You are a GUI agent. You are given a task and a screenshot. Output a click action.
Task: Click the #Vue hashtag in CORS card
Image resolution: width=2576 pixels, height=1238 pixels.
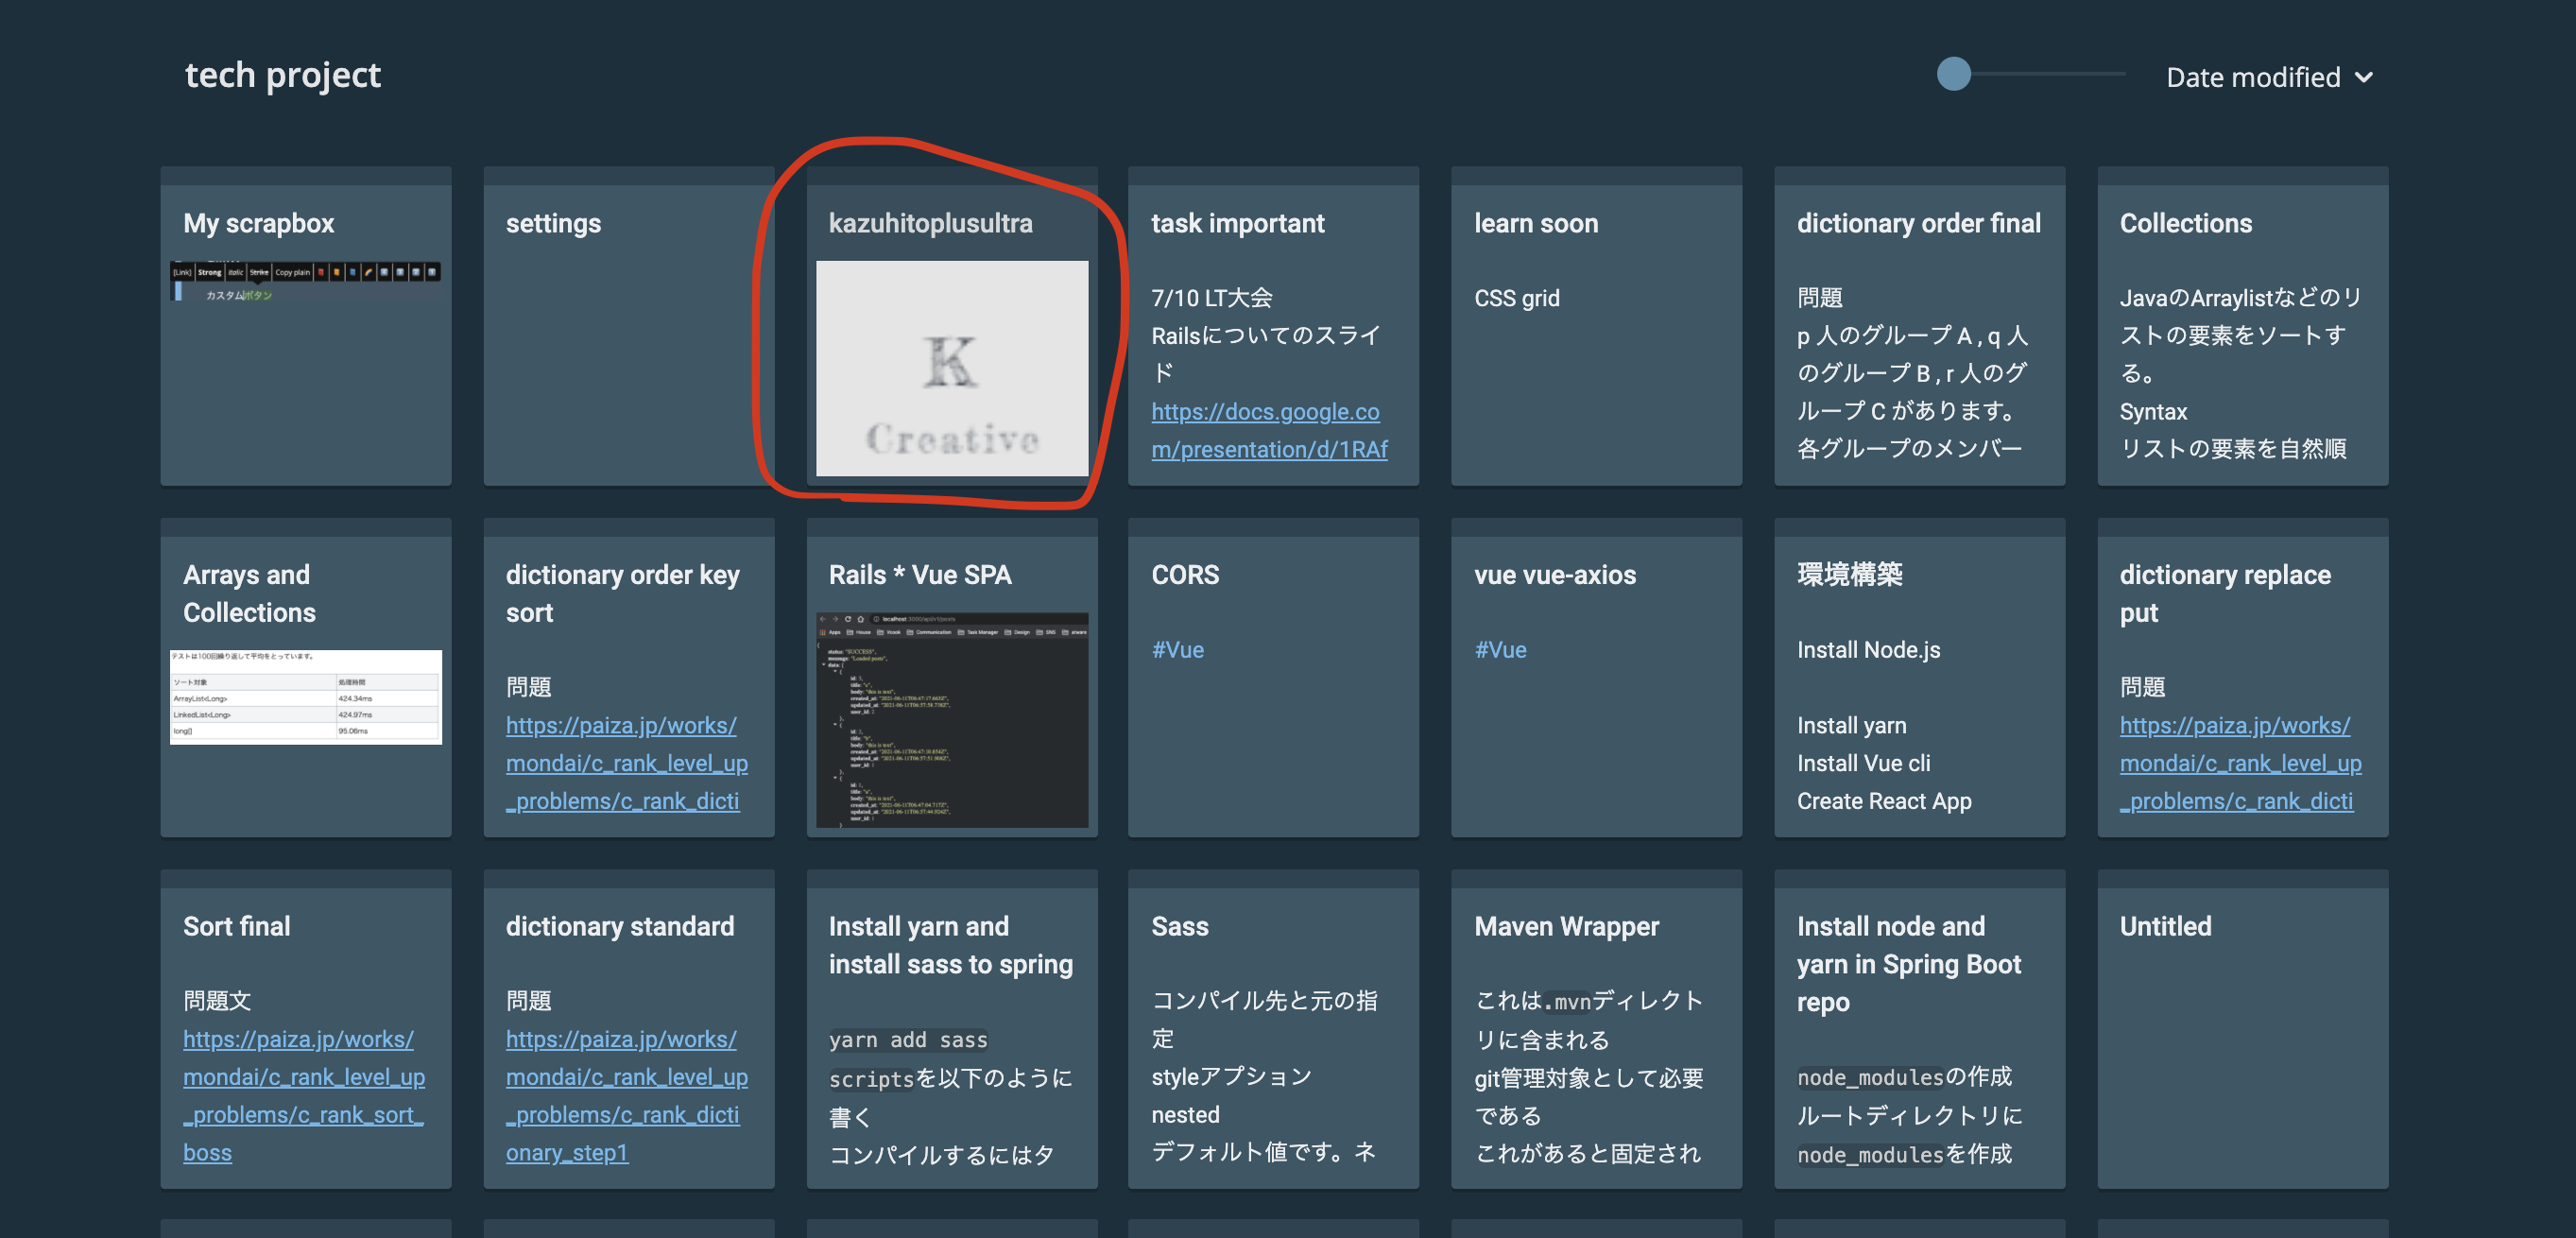coord(1177,650)
